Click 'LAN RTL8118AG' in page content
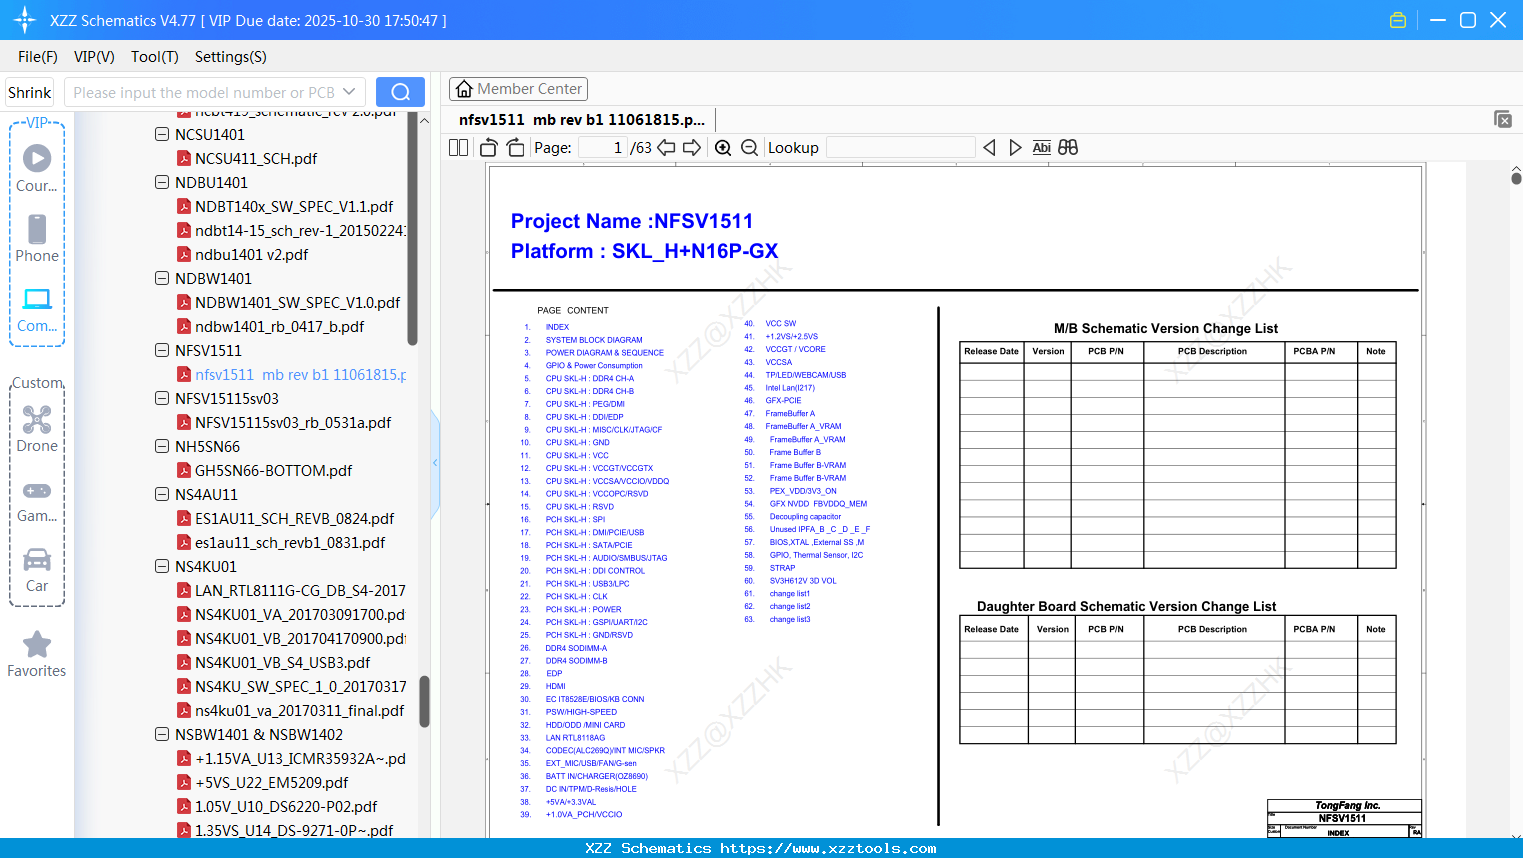 [575, 738]
